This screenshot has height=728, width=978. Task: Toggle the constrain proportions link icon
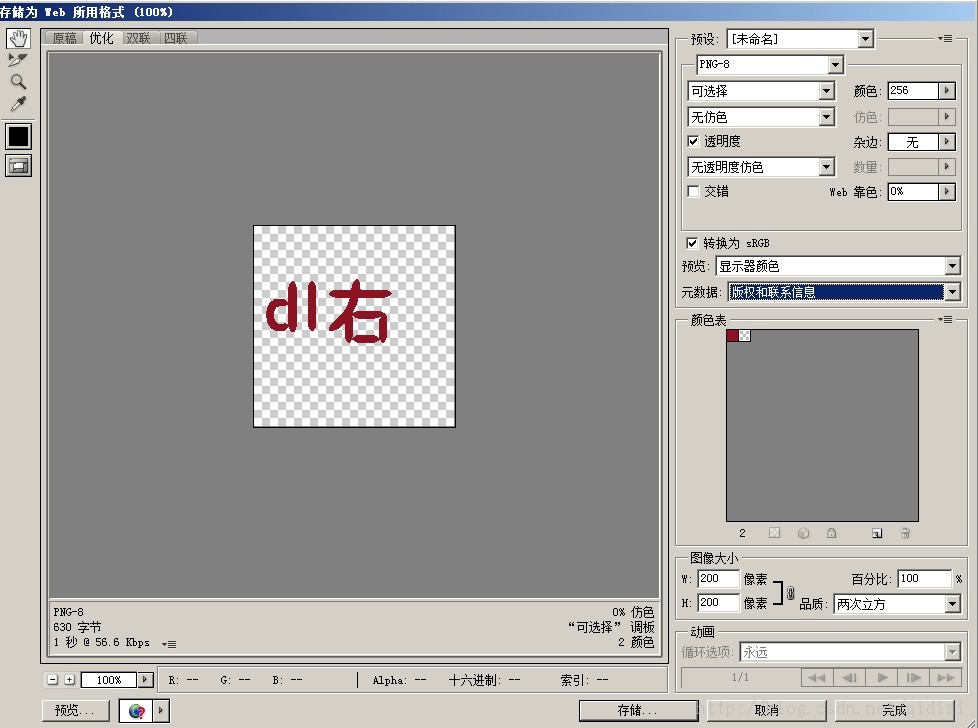coord(790,593)
